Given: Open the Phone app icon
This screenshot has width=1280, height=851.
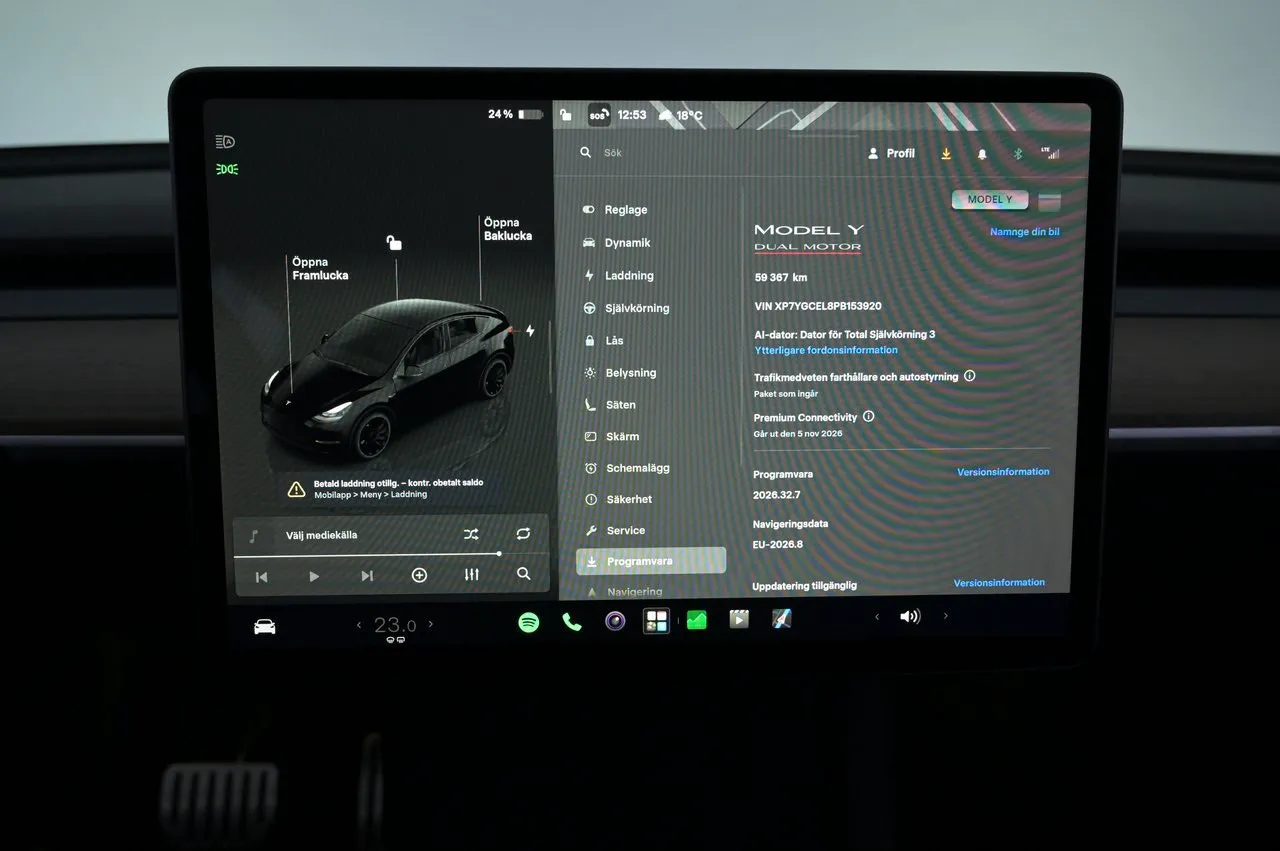Looking at the screenshot, I should tap(572, 622).
